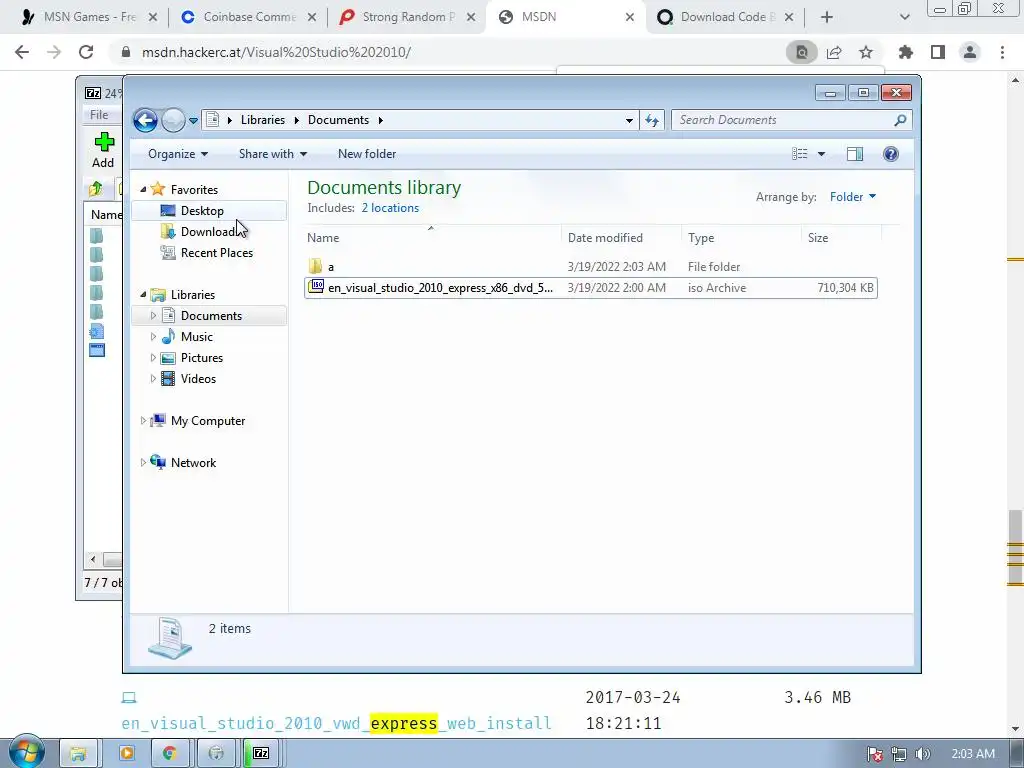Image resolution: width=1024 pixels, height=768 pixels.
Task: Click the Add button in 7-Zip window
Action: click(103, 150)
